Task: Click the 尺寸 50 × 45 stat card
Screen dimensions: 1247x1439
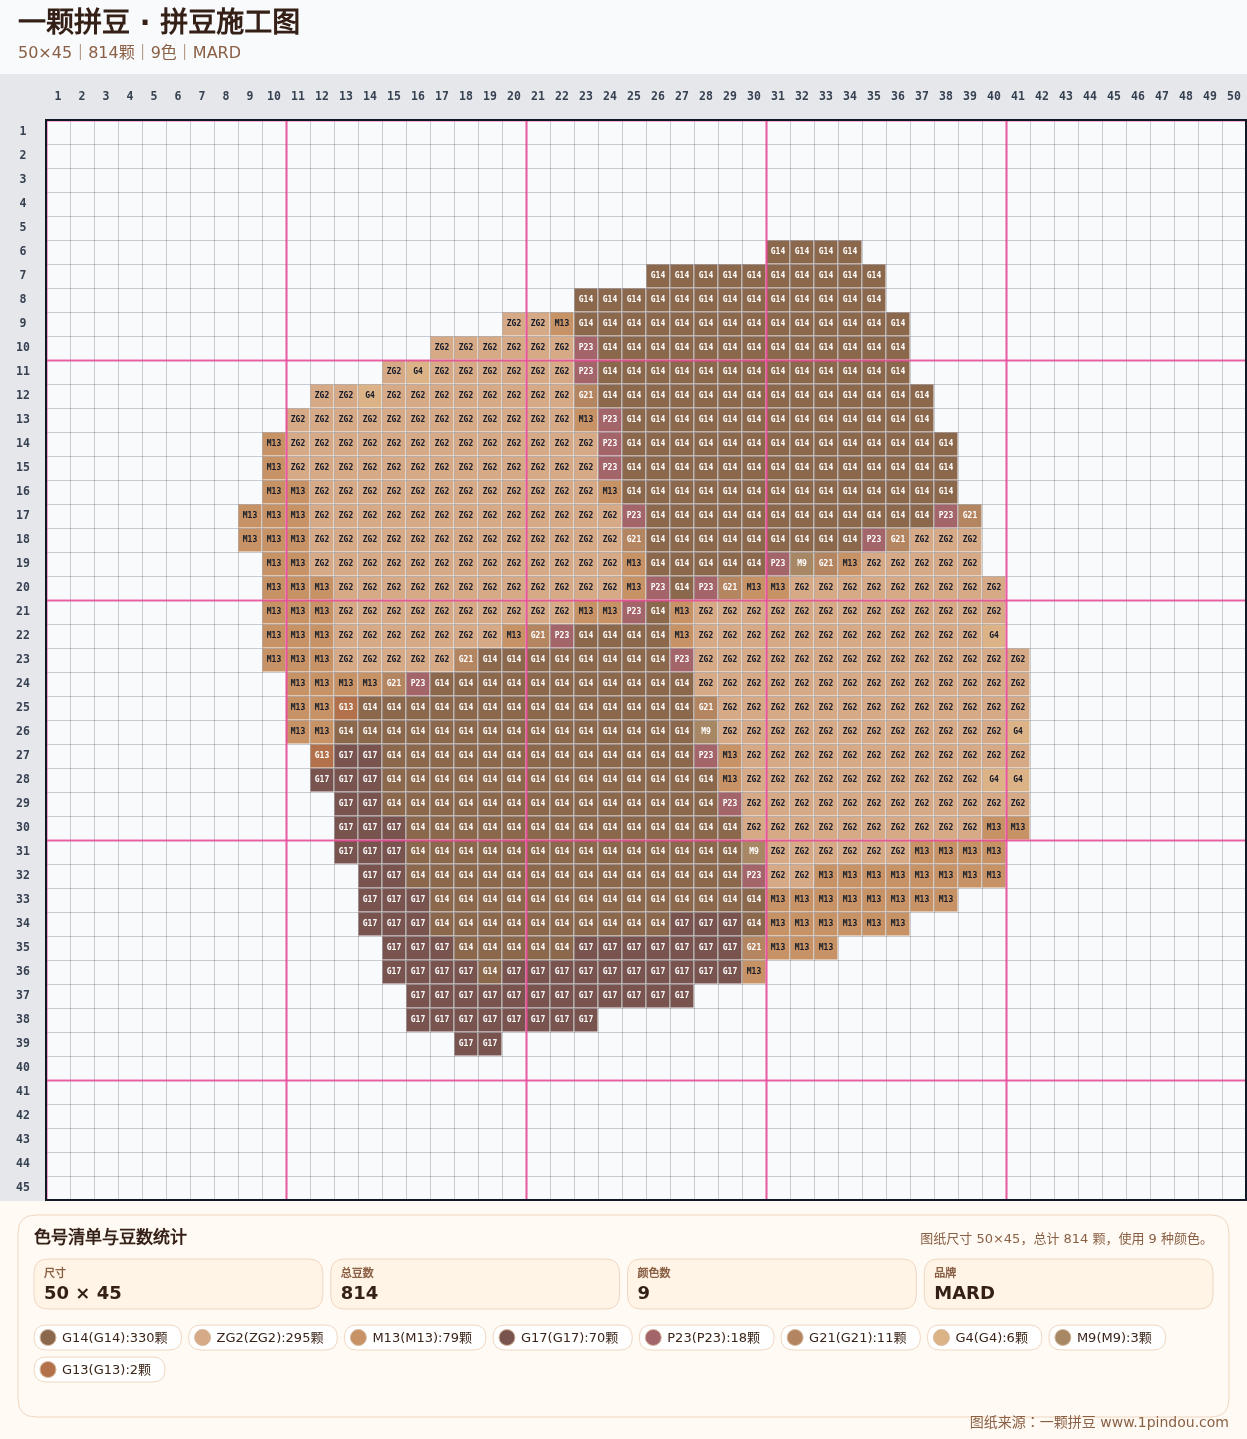Action: click(x=179, y=1284)
